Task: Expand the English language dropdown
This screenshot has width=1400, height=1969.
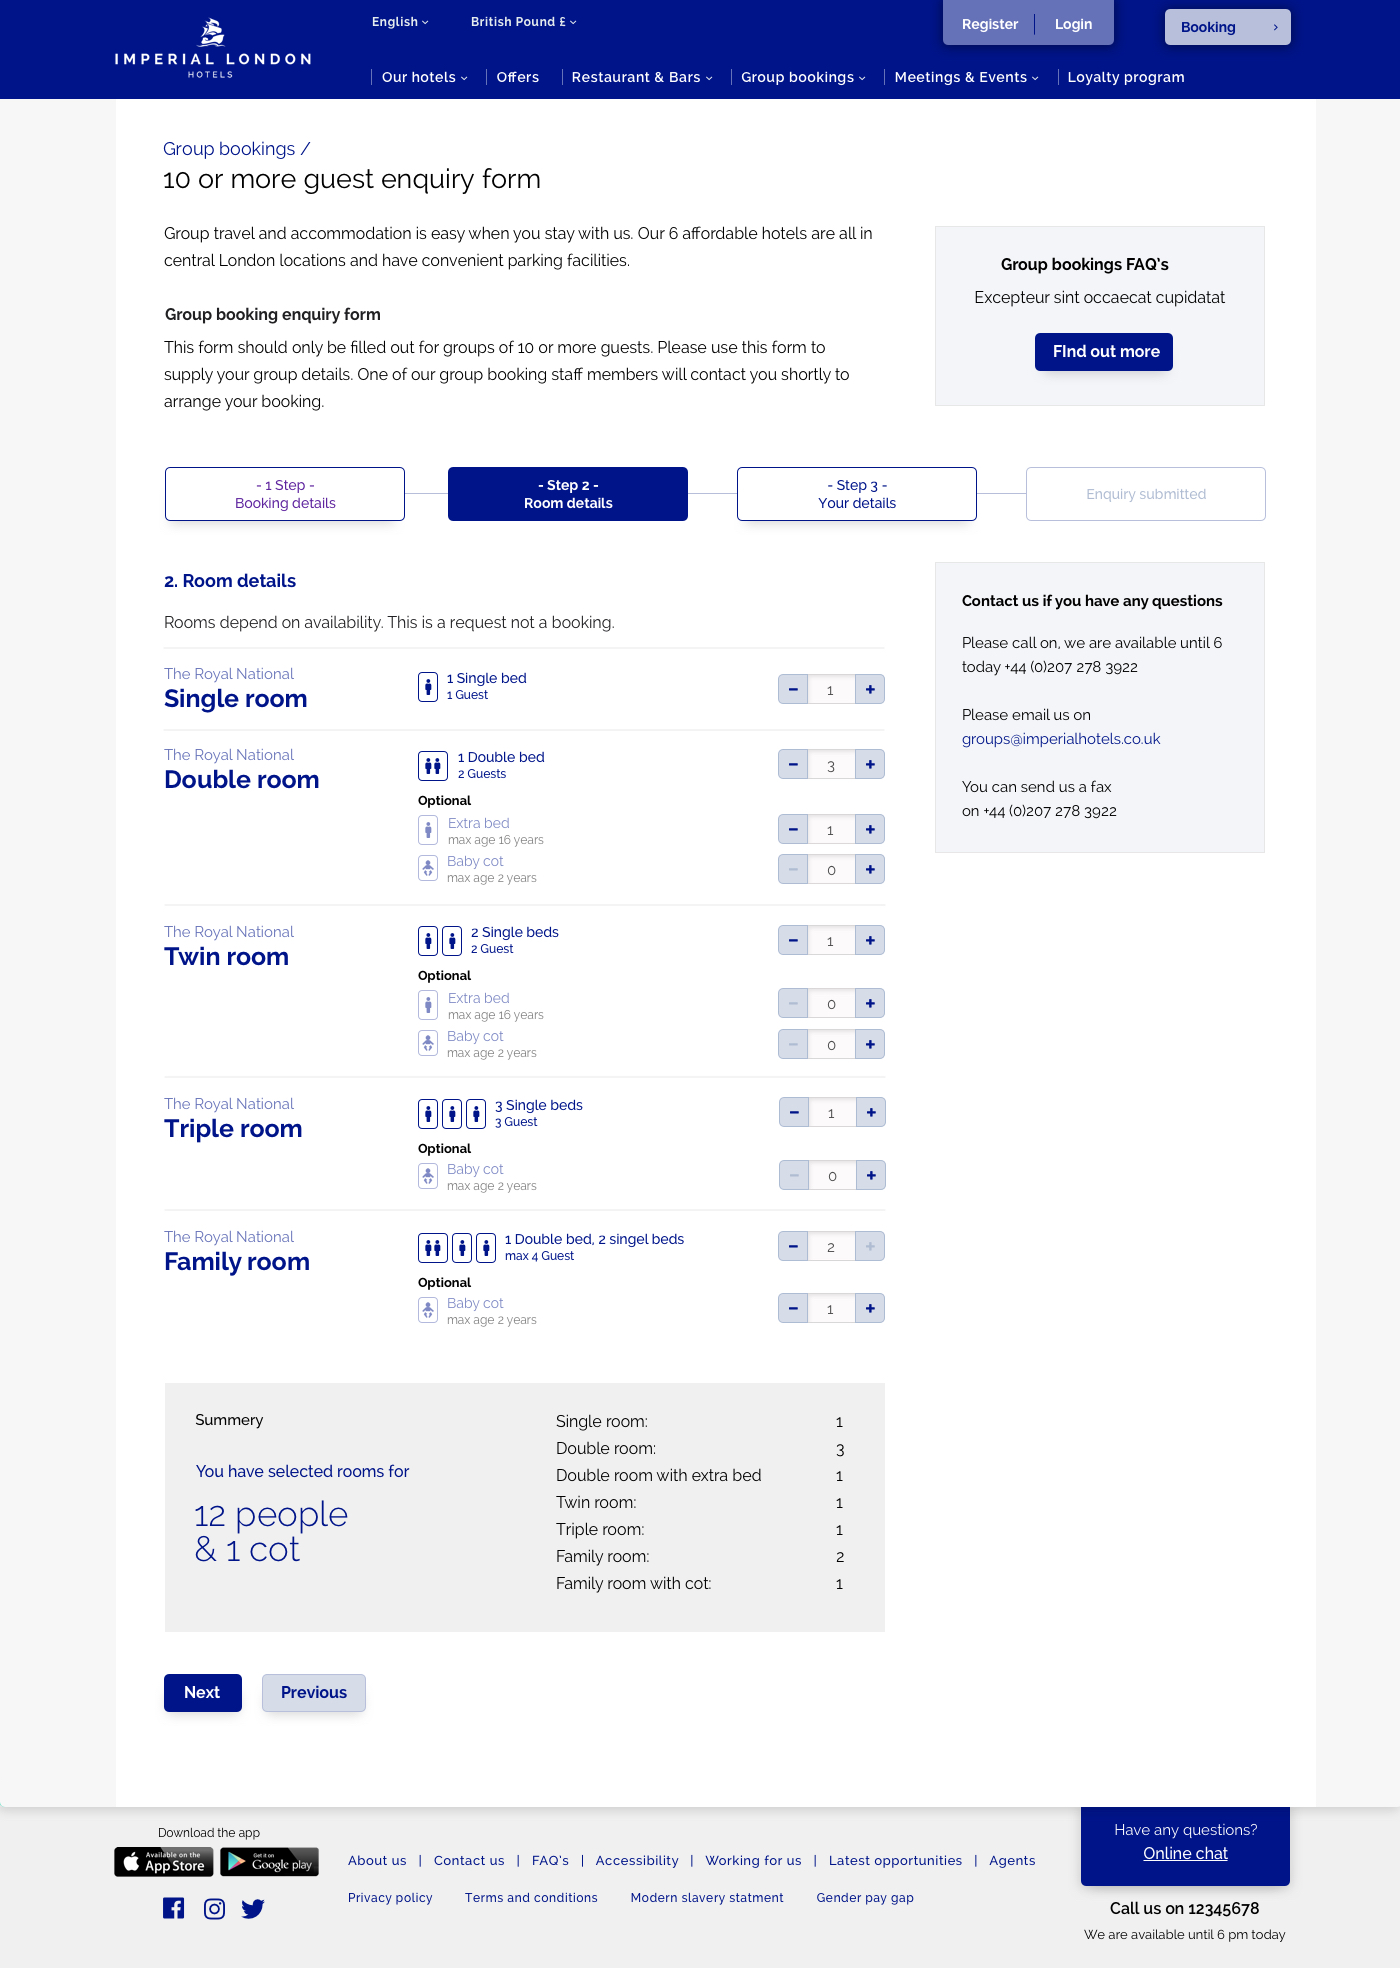Action: [400, 22]
